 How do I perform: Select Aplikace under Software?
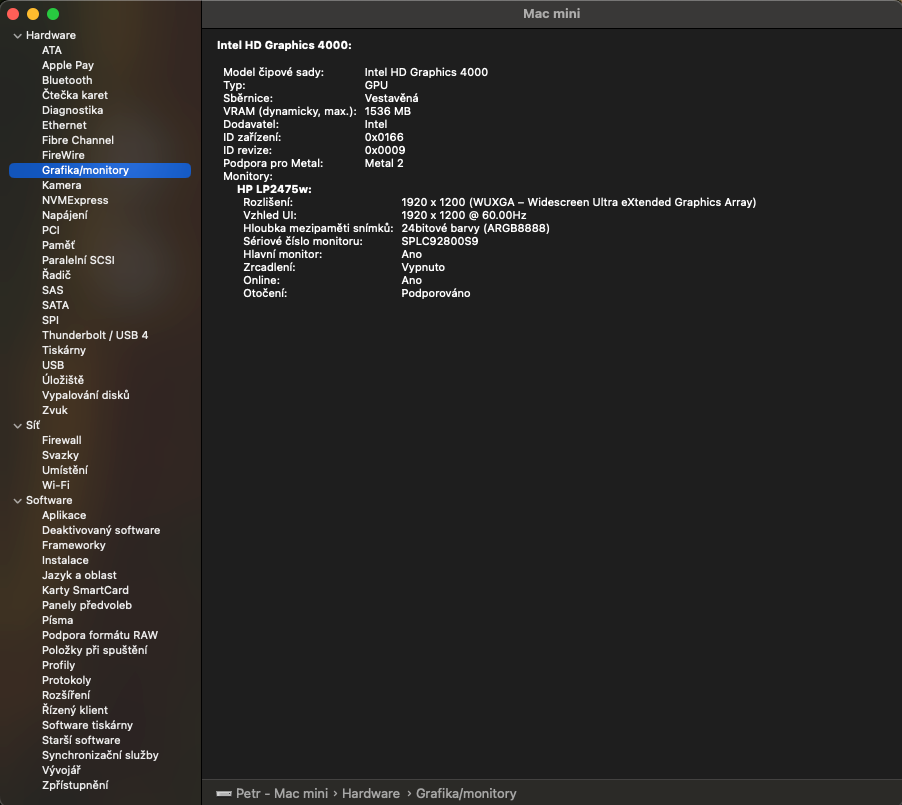coord(64,516)
